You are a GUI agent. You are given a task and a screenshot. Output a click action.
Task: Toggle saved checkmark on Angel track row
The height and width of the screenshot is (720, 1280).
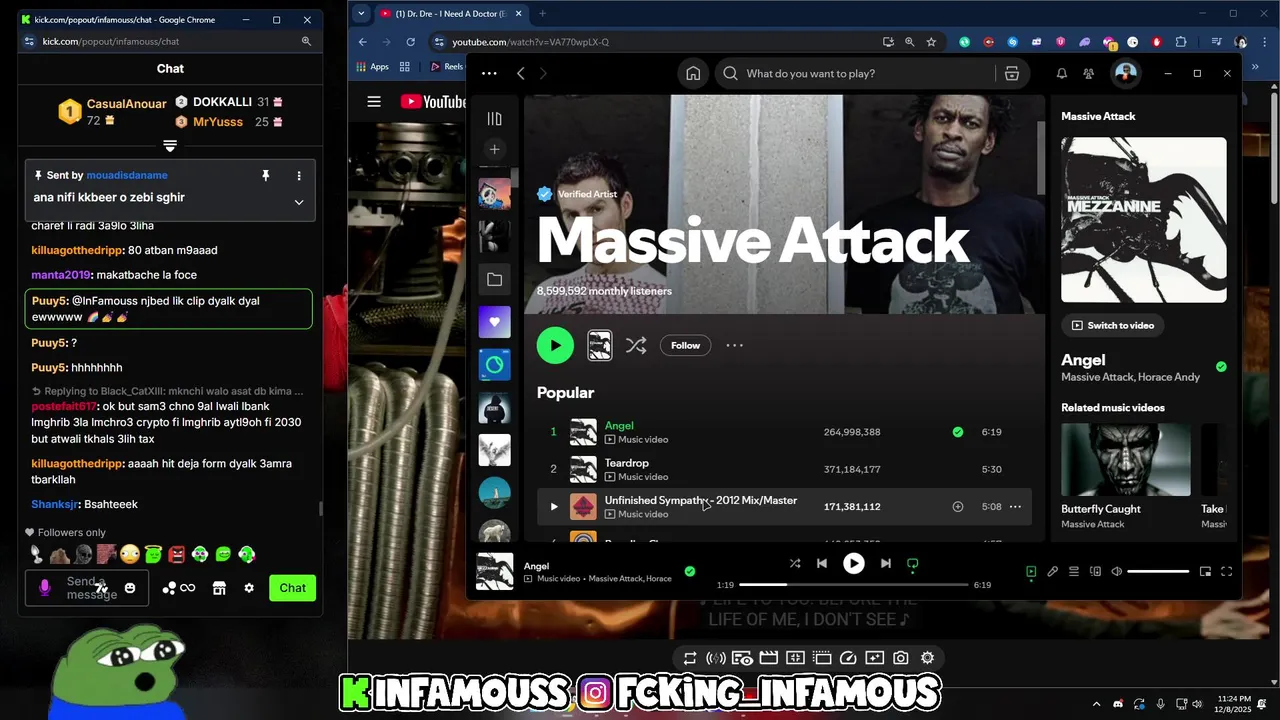tap(958, 432)
